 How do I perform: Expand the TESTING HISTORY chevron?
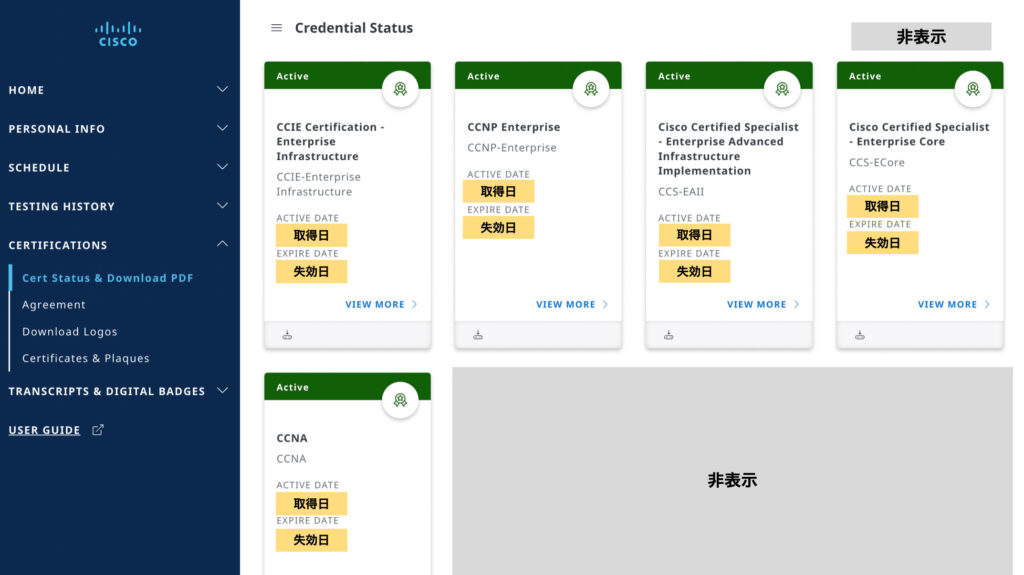(x=223, y=205)
